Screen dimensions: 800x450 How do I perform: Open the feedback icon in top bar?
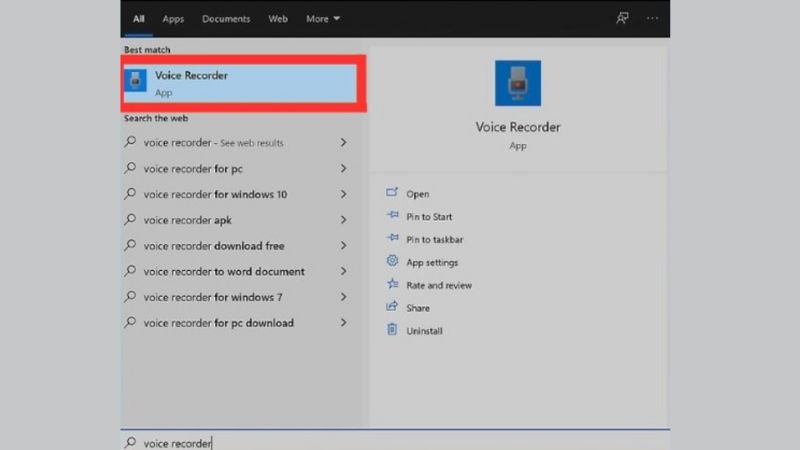point(623,18)
